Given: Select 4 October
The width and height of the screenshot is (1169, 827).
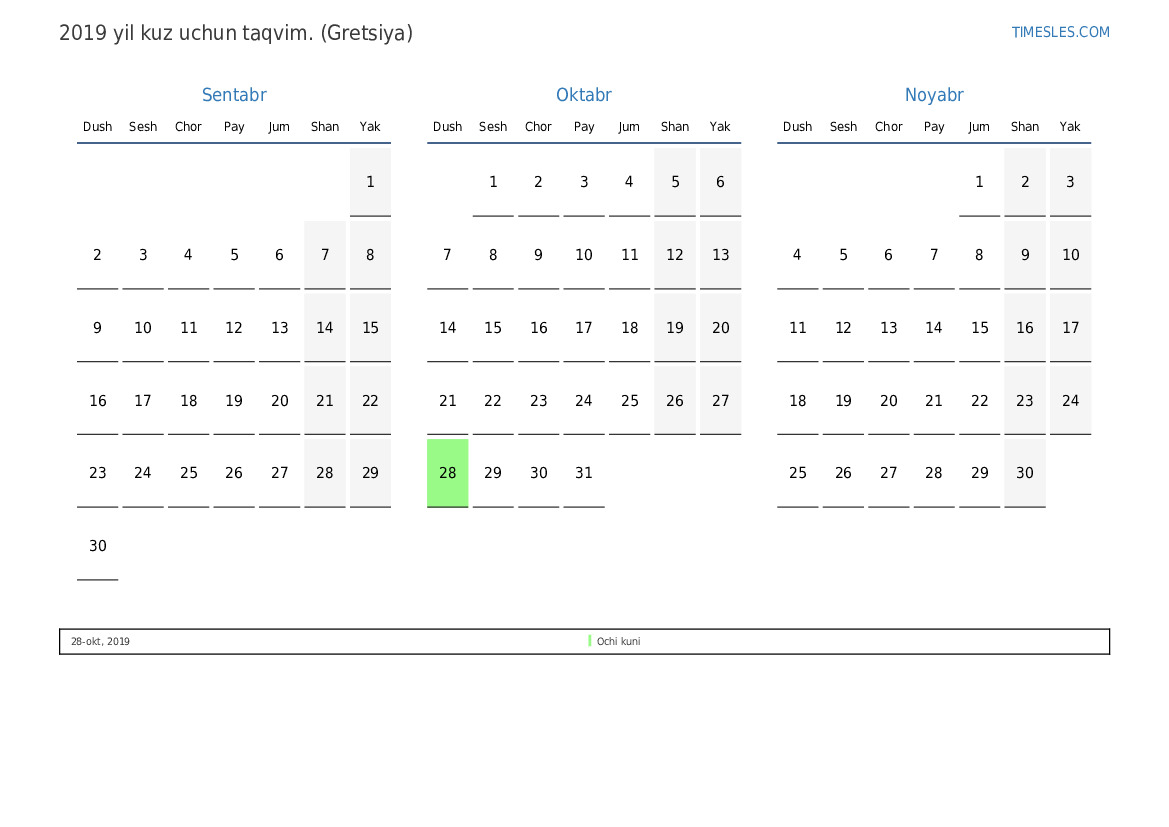Looking at the screenshot, I should (629, 182).
